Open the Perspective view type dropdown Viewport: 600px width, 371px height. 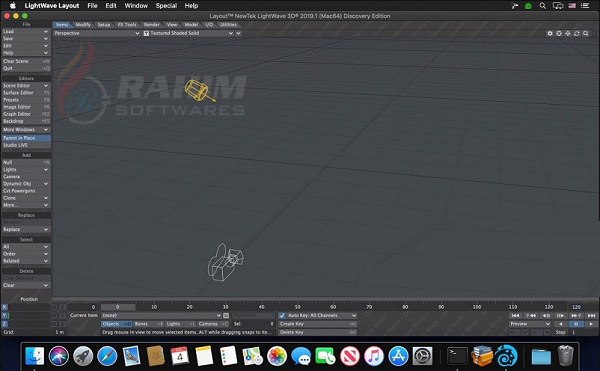(97, 33)
